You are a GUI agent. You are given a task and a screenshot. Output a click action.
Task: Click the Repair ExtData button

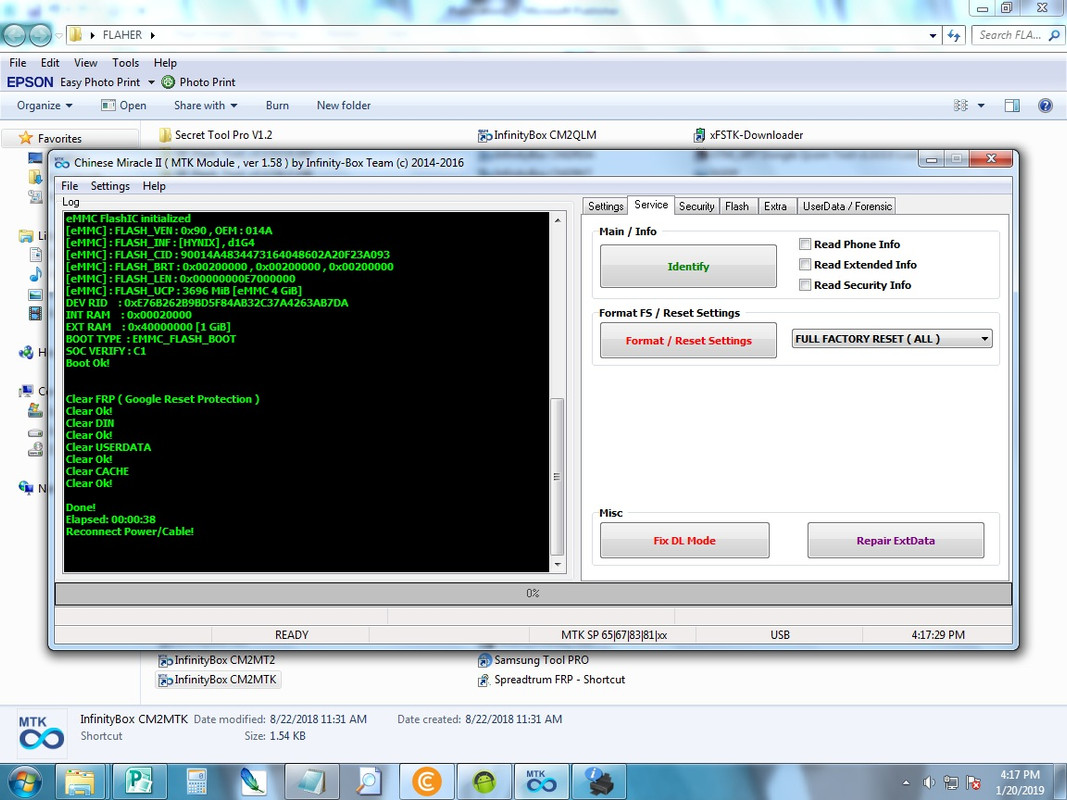pos(896,540)
